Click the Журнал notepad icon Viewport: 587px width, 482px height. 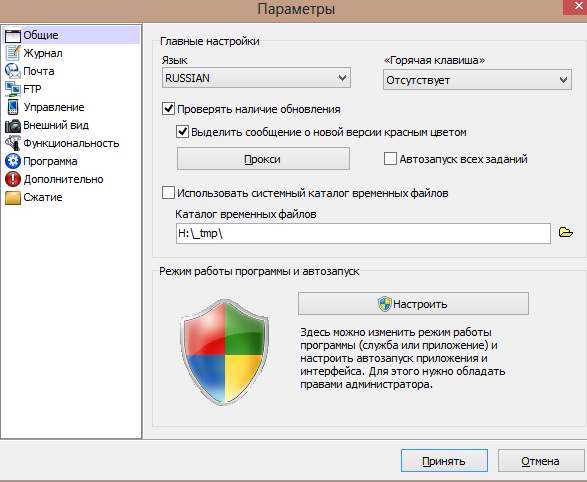click(12, 53)
